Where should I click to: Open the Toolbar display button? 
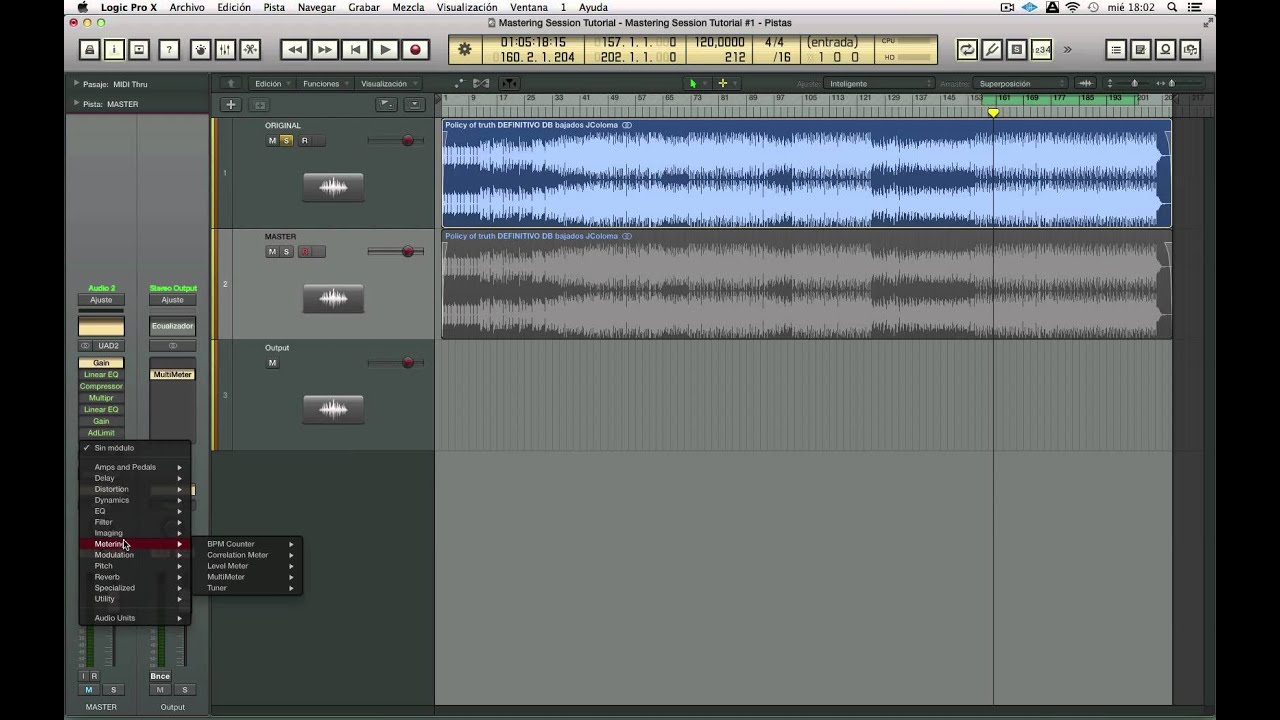(x=139, y=49)
